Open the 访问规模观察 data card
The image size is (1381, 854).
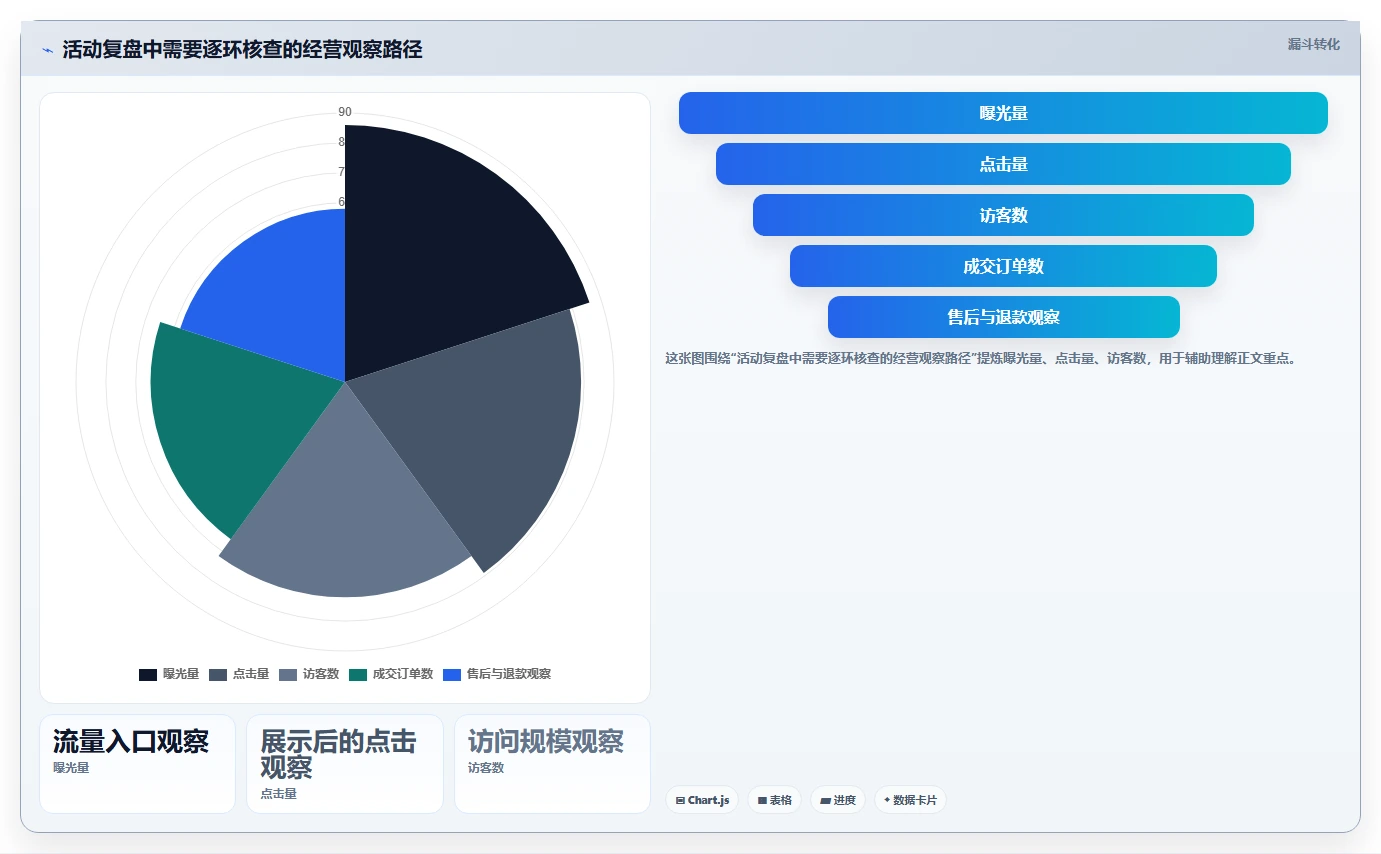click(552, 764)
